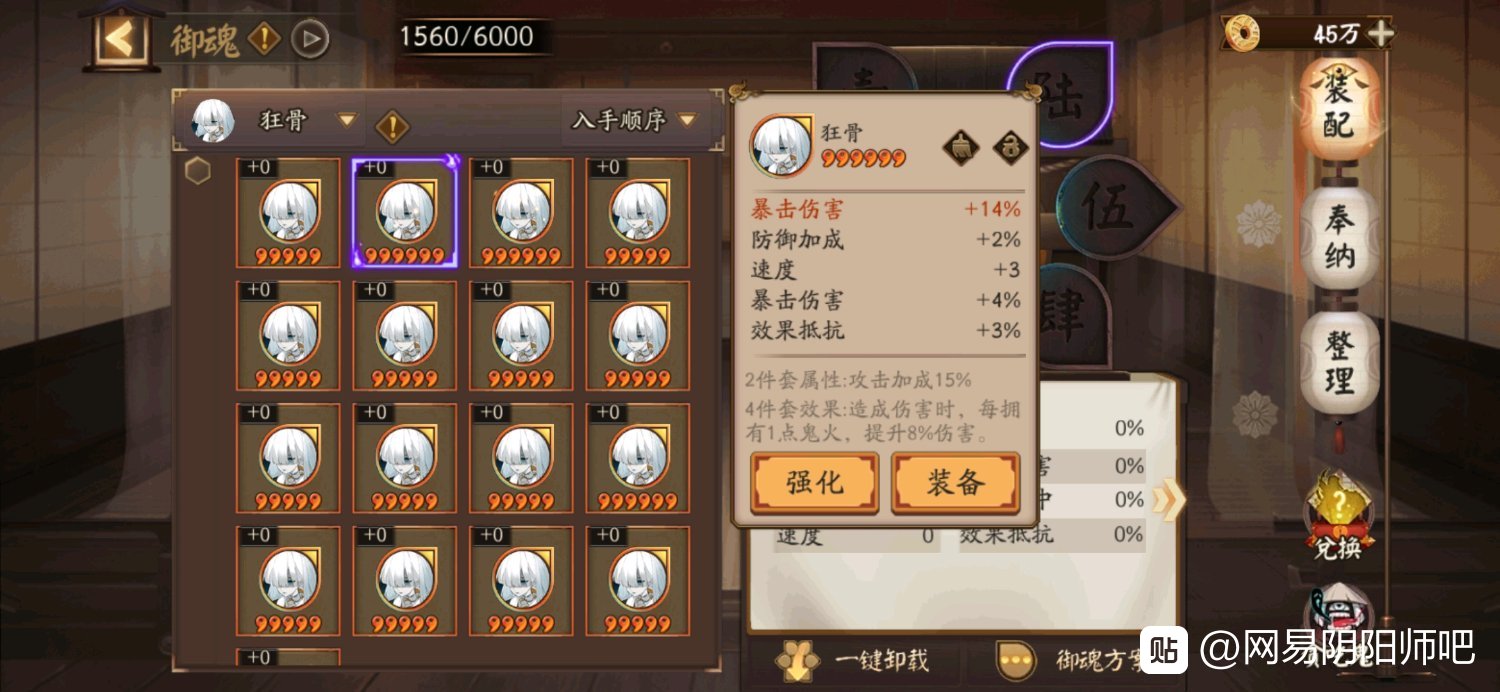The image size is (1500, 692).
Task: Click the play icon beside 御魂 title
Action: (310, 39)
